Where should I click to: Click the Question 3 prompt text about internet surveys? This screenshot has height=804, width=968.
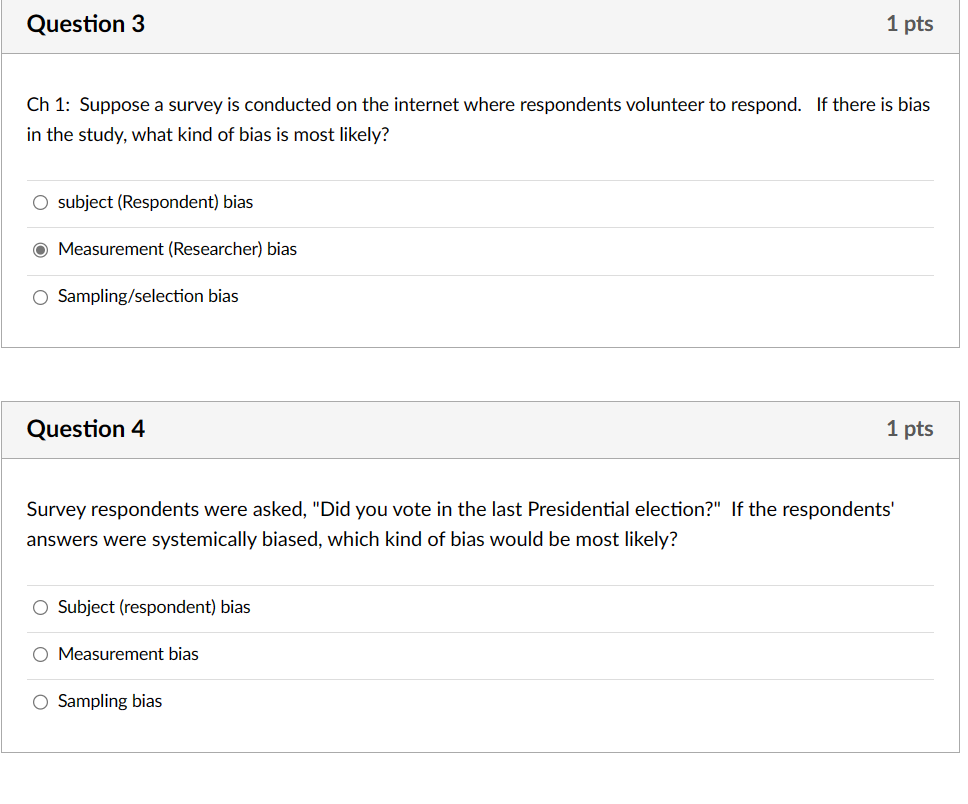point(477,119)
